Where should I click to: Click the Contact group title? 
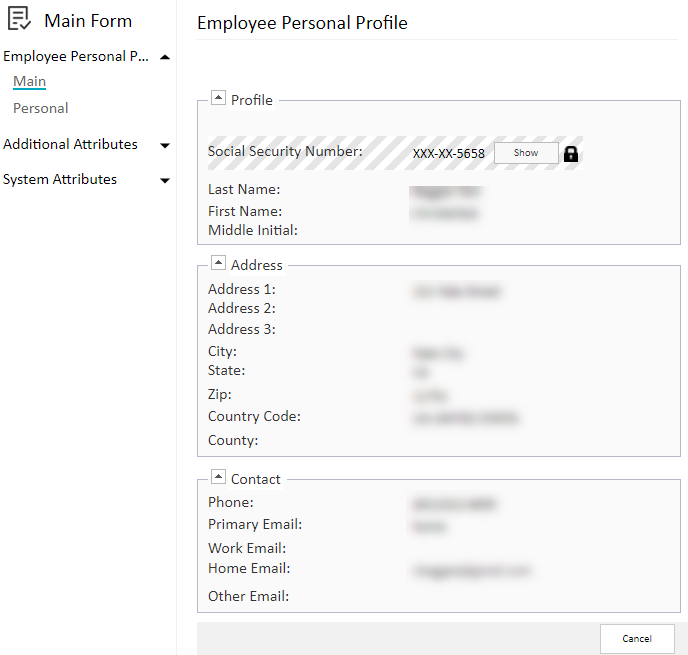point(255,479)
